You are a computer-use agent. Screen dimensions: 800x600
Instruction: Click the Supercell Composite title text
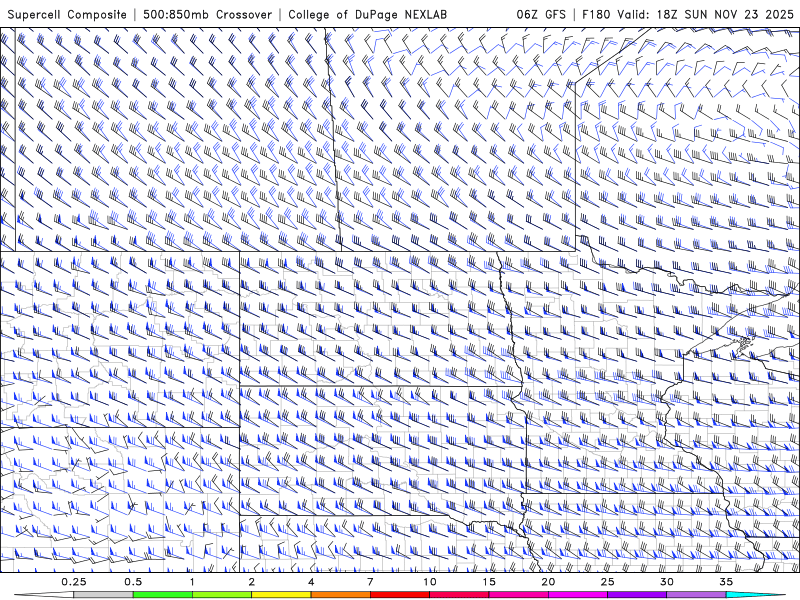tap(67, 14)
